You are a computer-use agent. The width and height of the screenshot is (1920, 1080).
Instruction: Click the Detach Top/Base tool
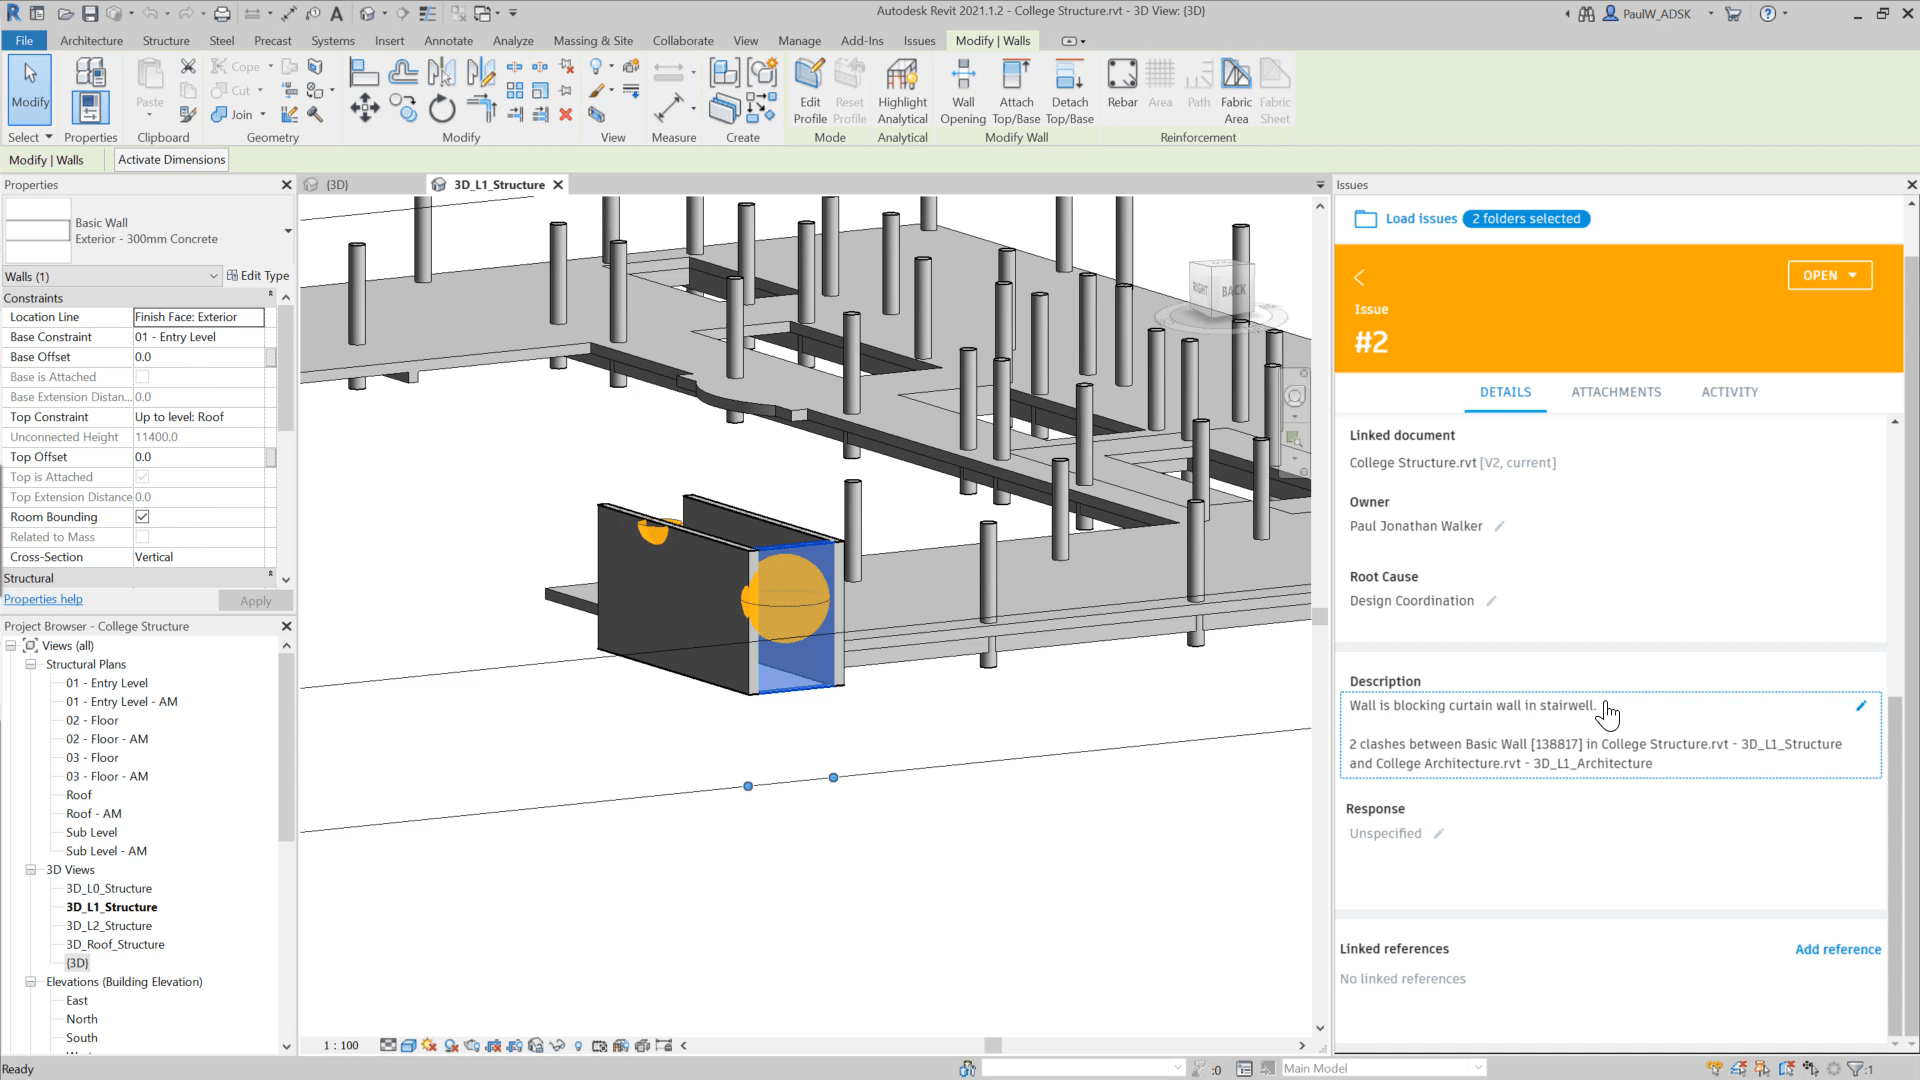click(x=1070, y=90)
